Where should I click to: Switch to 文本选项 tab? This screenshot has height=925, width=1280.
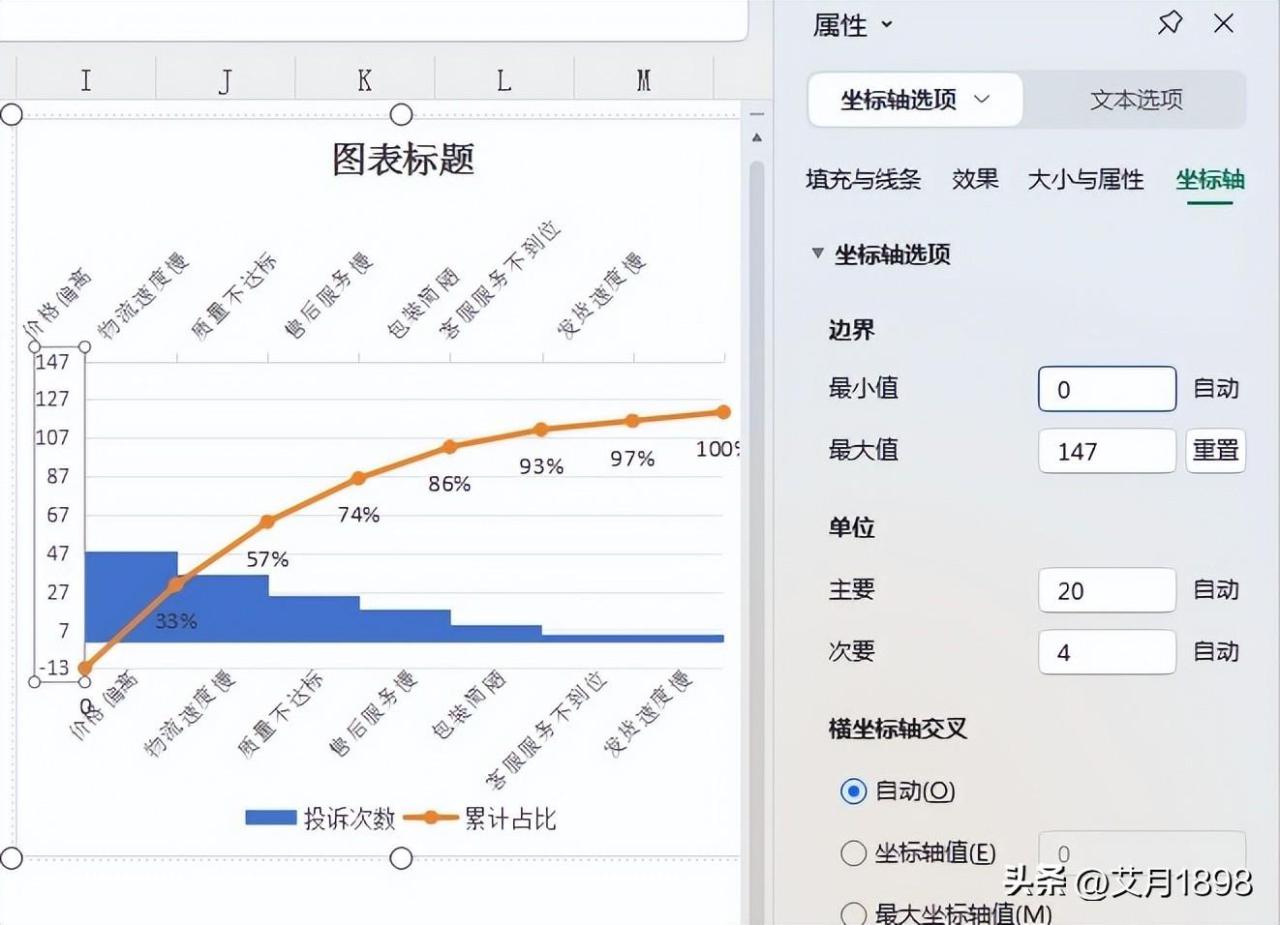[x=1136, y=99]
